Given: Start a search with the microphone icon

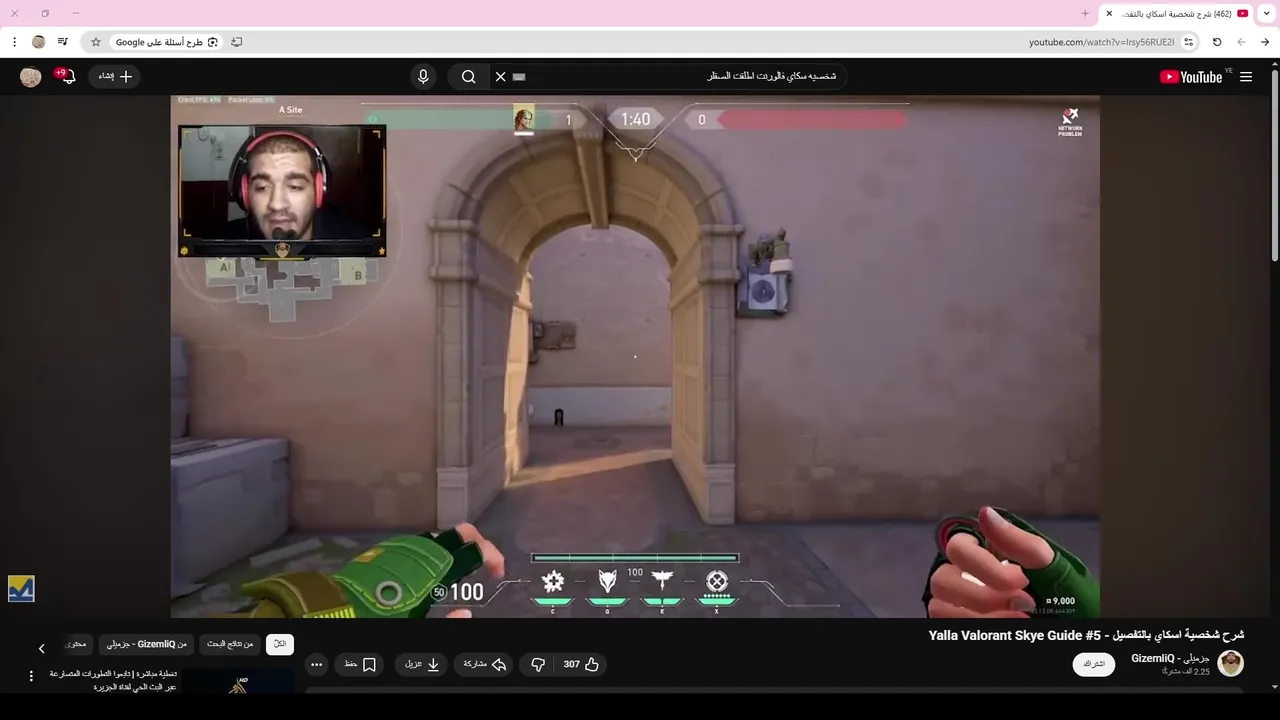Looking at the screenshot, I should pyautogui.click(x=423, y=77).
